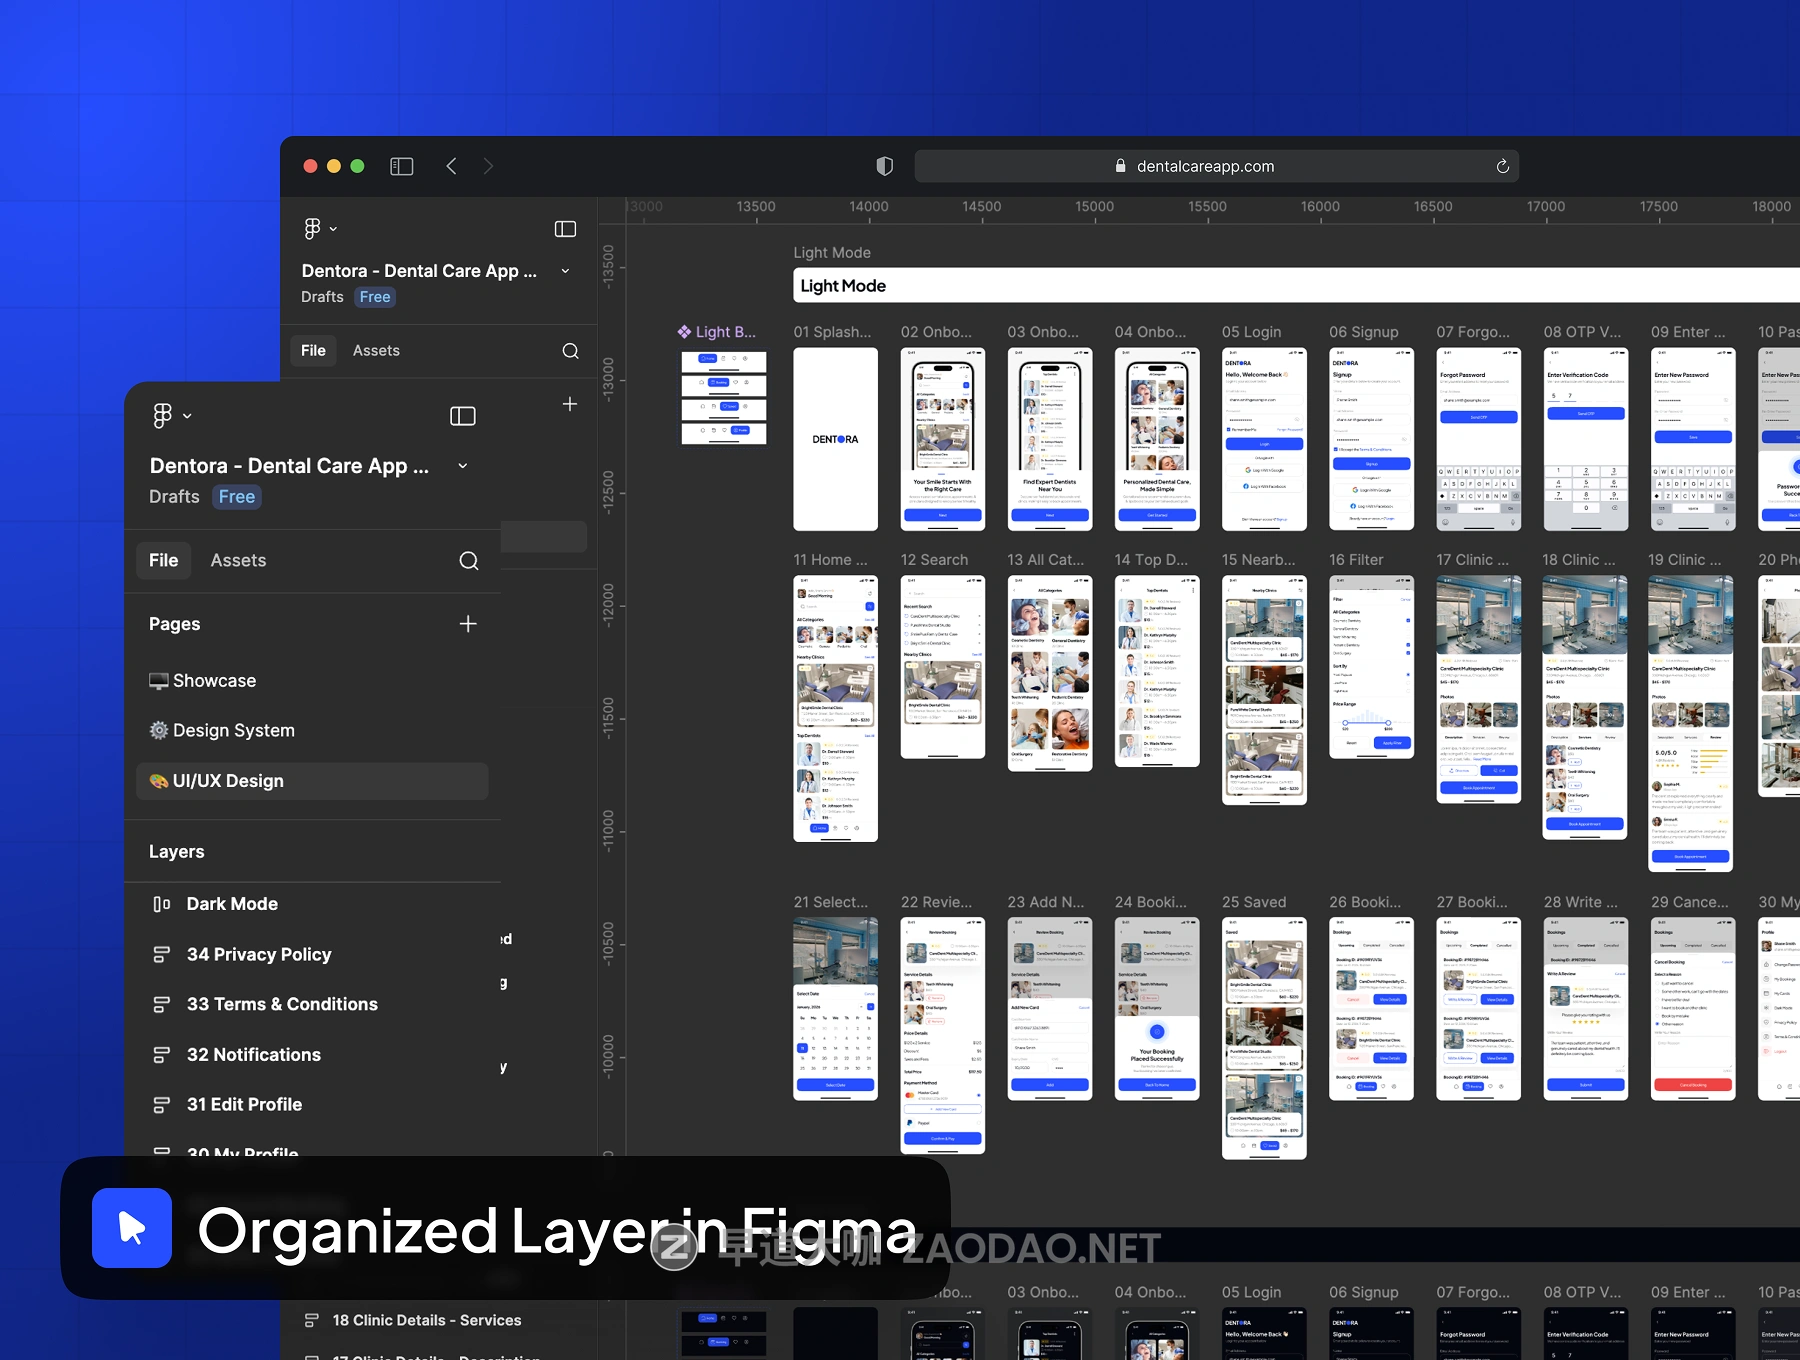Click the frame icon next to 34 Privacy Policy
This screenshot has height=1360, width=1800.
coord(161,955)
